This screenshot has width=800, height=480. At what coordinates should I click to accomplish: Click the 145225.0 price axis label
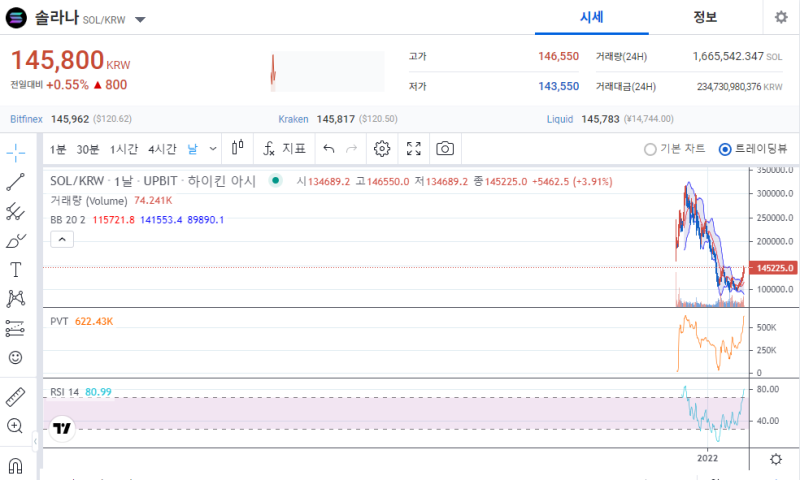(773, 268)
